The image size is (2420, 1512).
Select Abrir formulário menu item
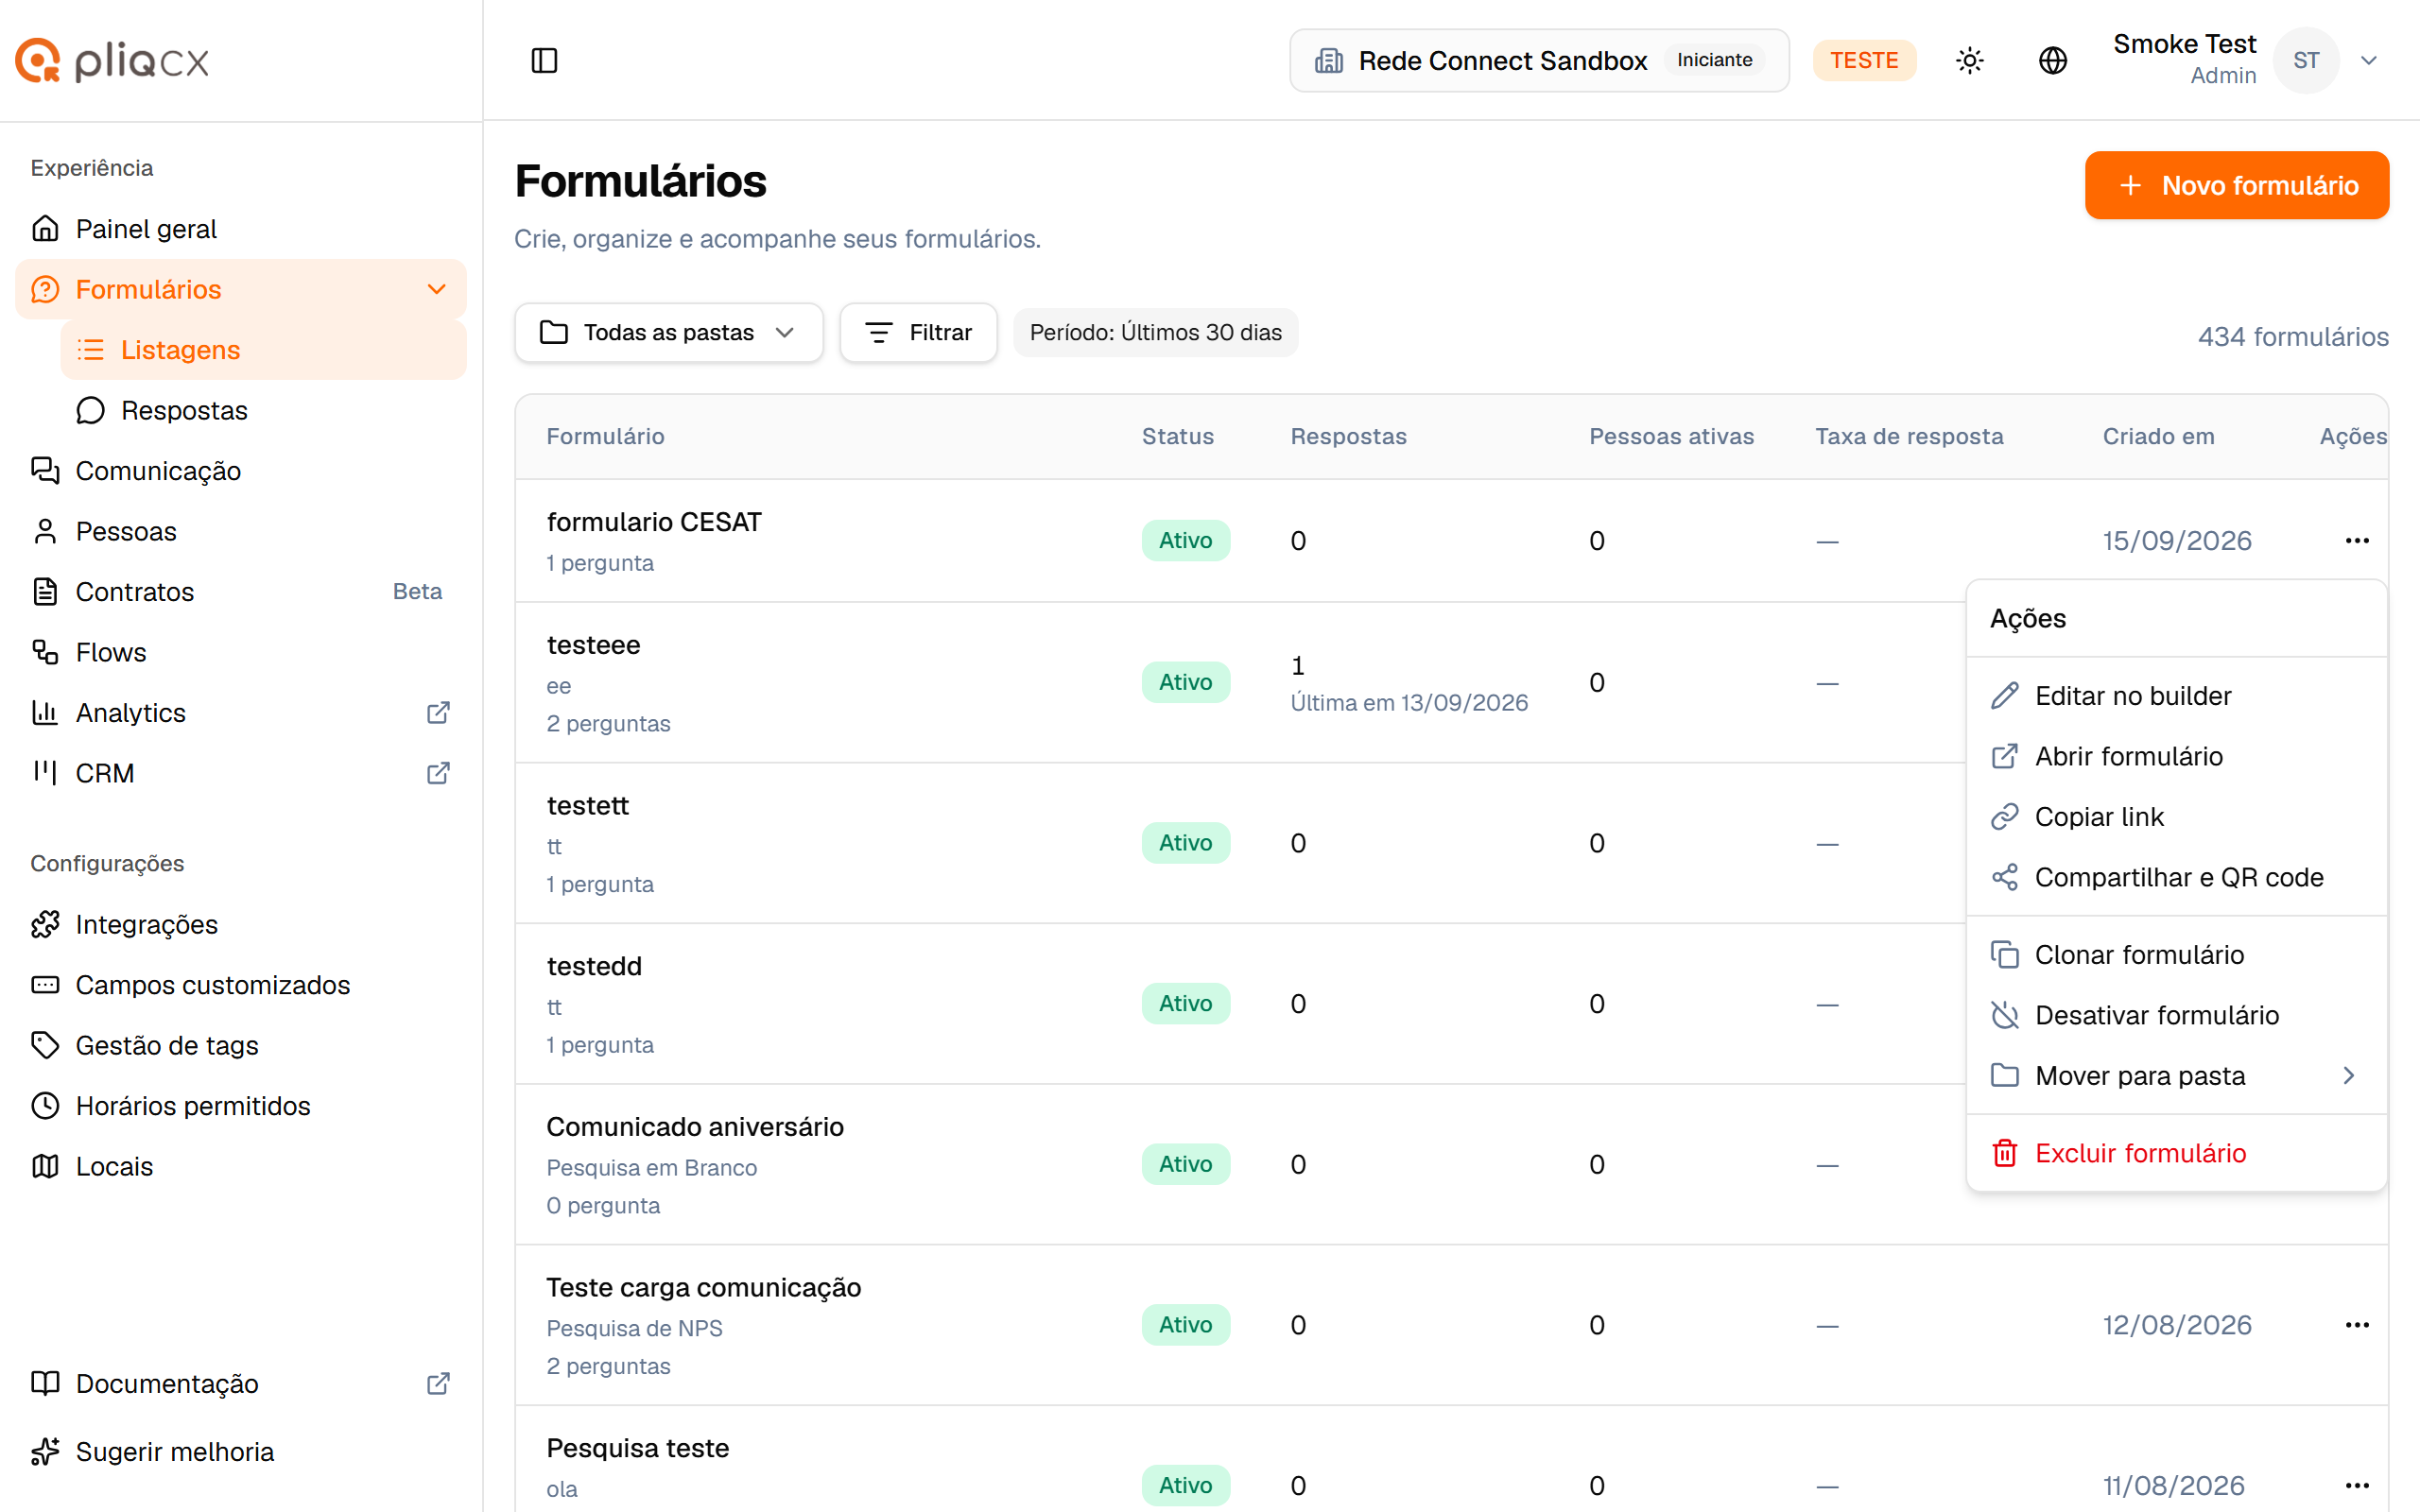pos(2176,756)
